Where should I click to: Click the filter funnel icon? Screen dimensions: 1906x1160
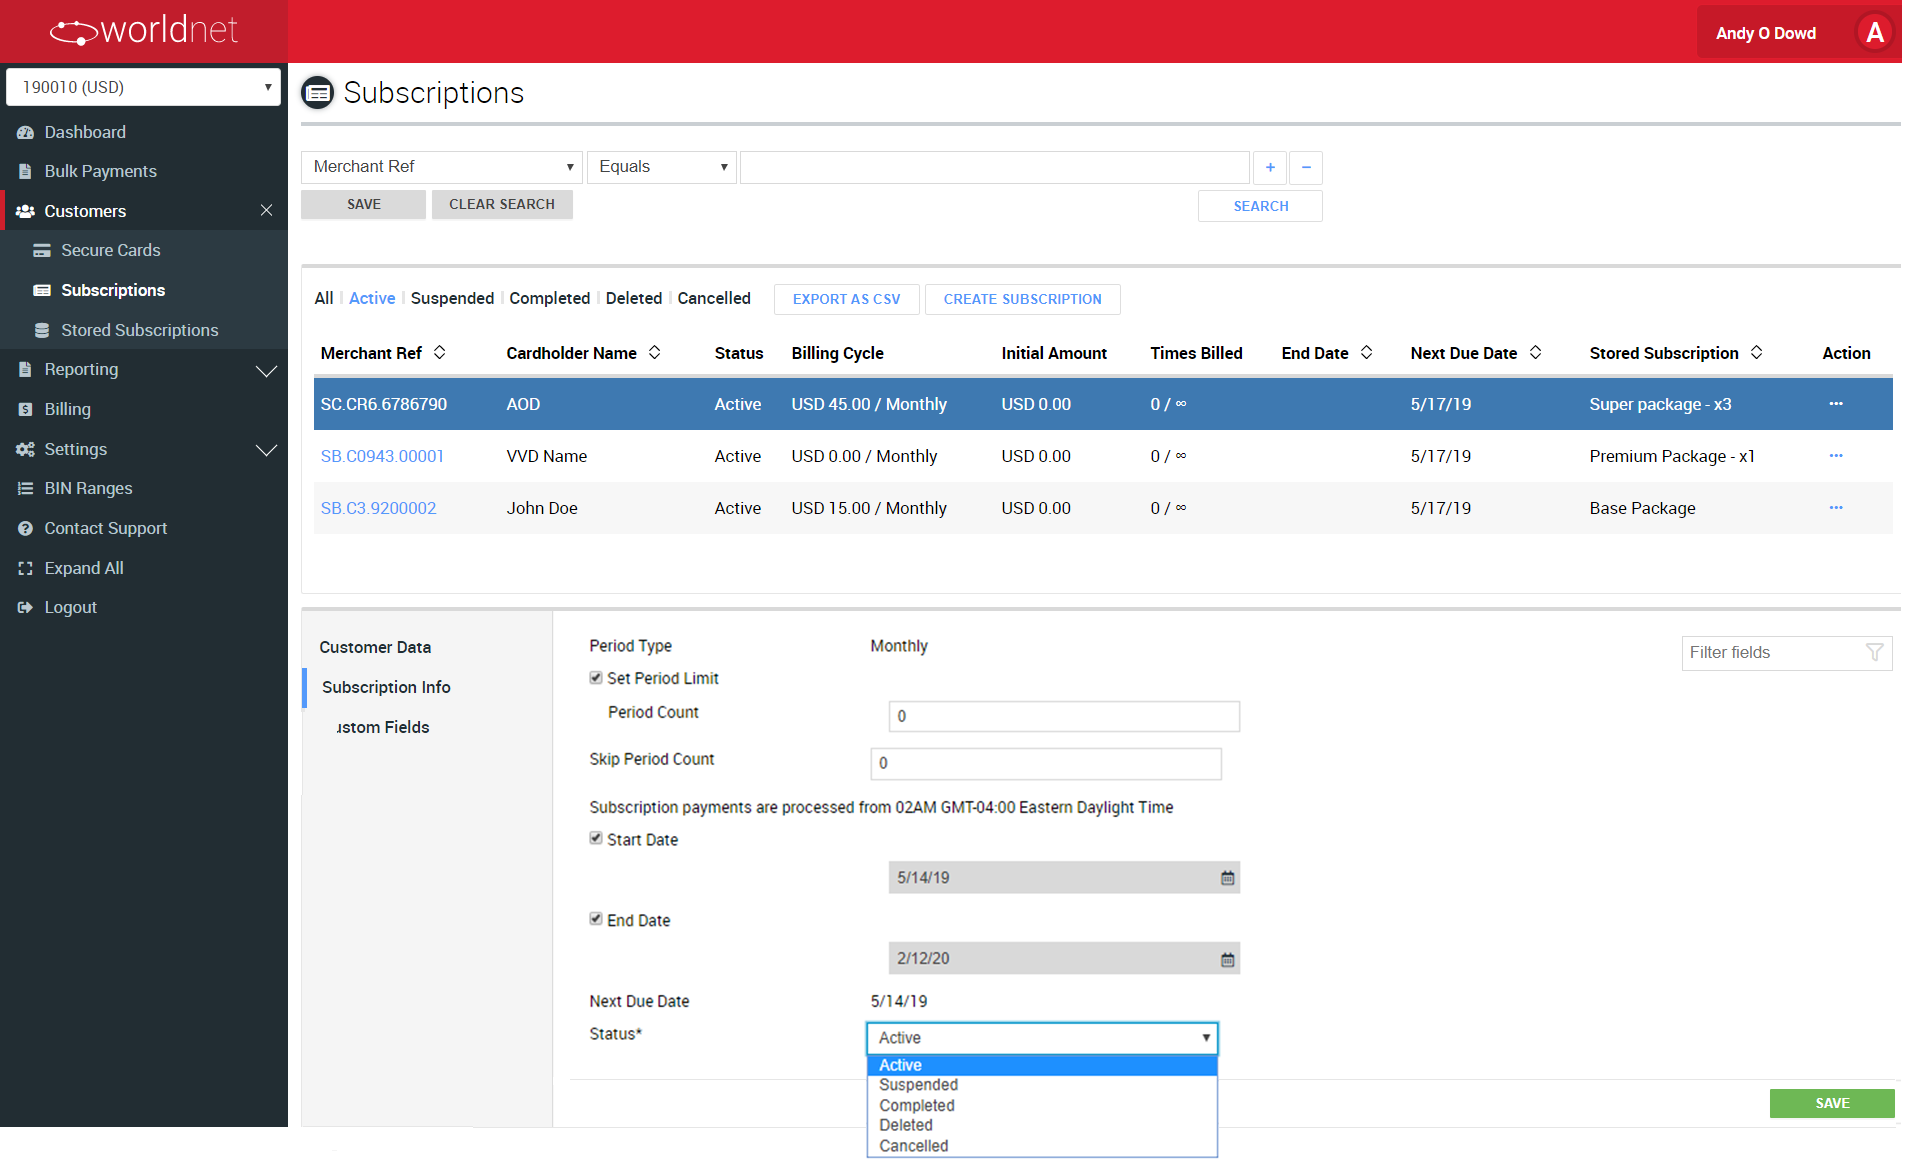[x=1874, y=653]
